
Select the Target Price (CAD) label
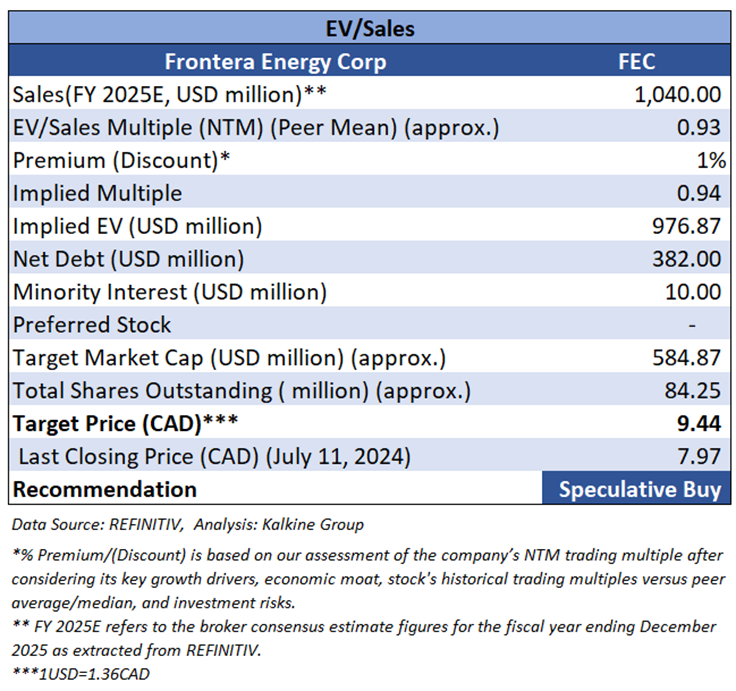125,423
